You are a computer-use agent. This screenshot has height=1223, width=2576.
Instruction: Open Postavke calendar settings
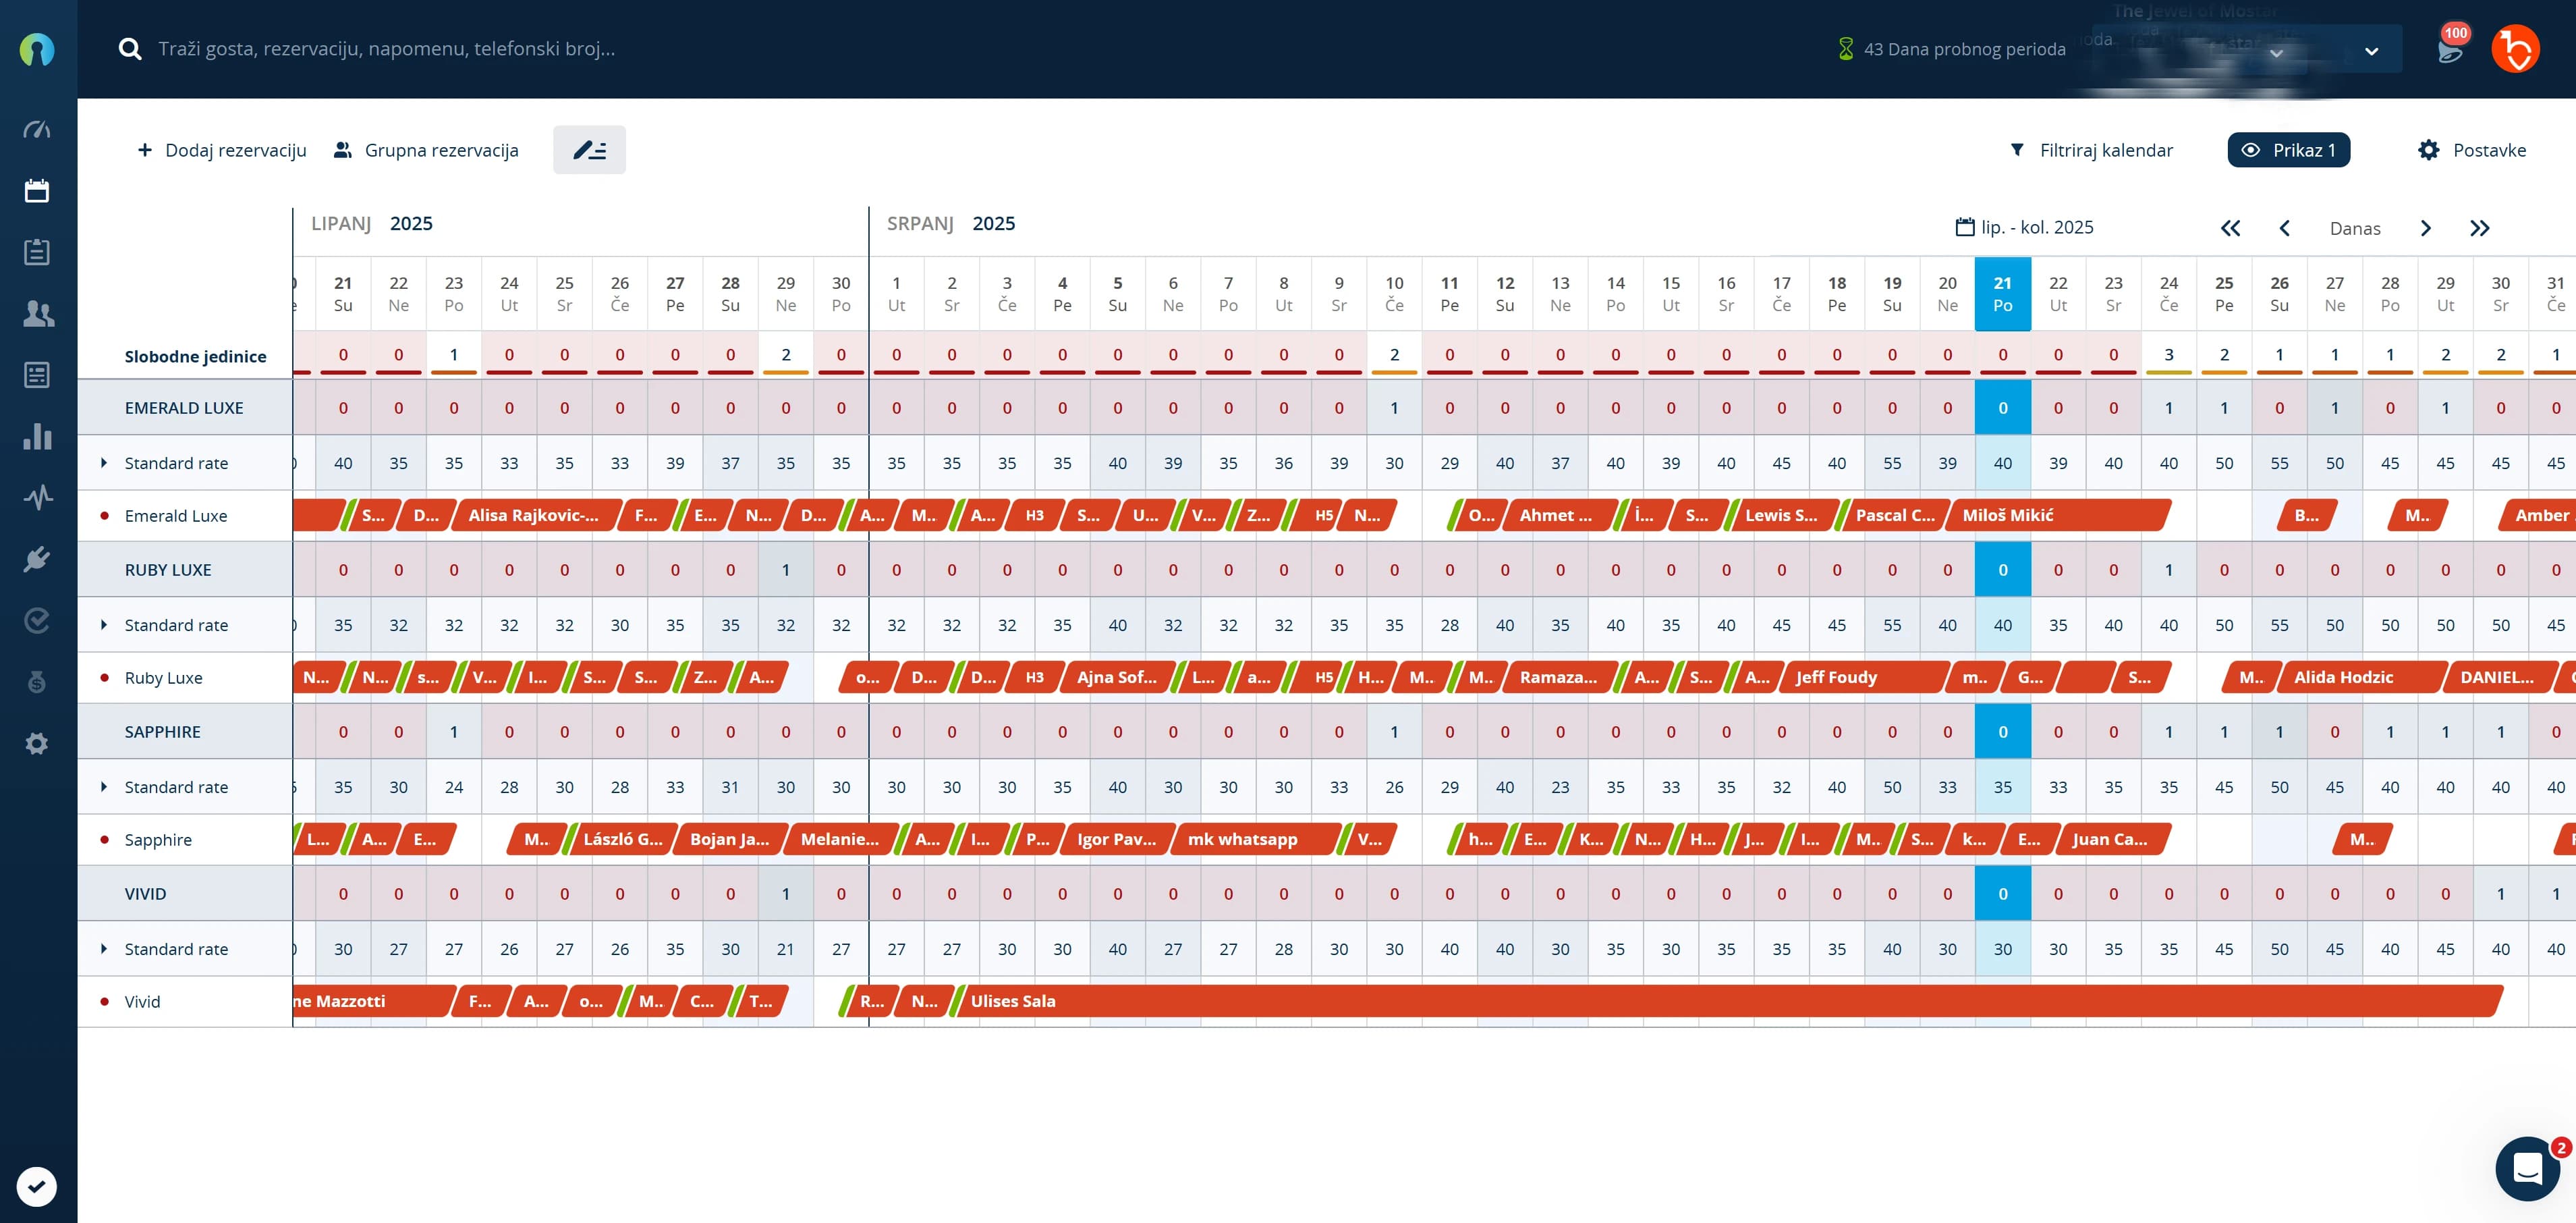pyautogui.click(x=2472, y=150)
